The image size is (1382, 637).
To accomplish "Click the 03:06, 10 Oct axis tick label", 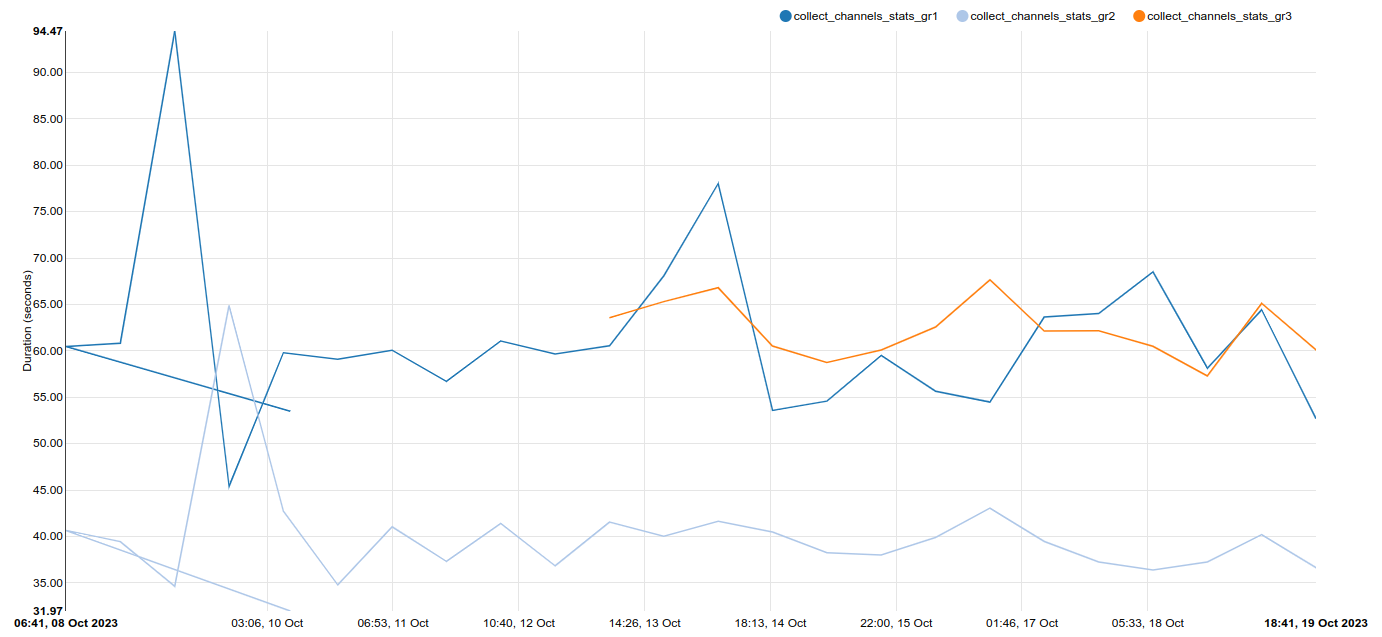I will coord(267,623).
